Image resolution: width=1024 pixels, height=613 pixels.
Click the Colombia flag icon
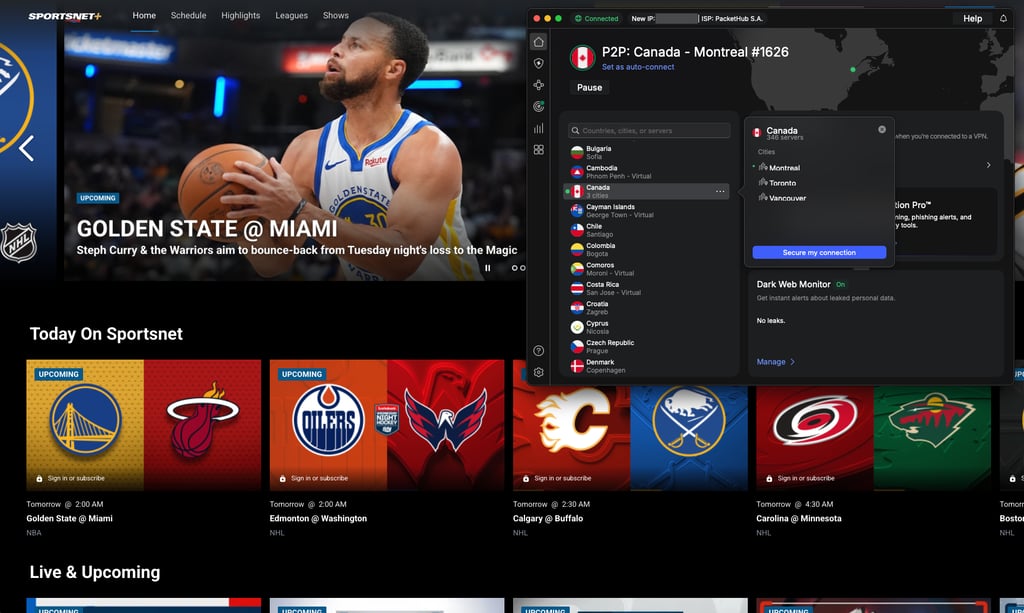577,249
